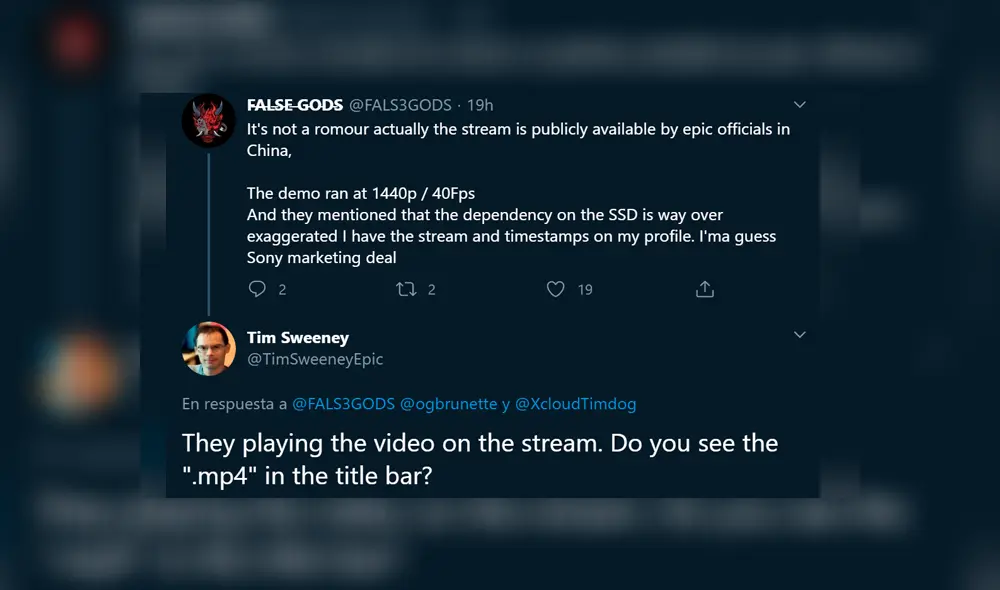
Task: Open FALSE GODS red demon avatar
Action: point(208,121)
